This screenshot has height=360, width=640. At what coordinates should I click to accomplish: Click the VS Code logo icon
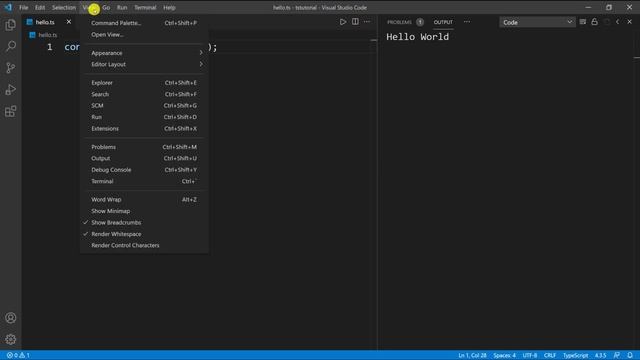pyautogui.click(x=8, y=7)
